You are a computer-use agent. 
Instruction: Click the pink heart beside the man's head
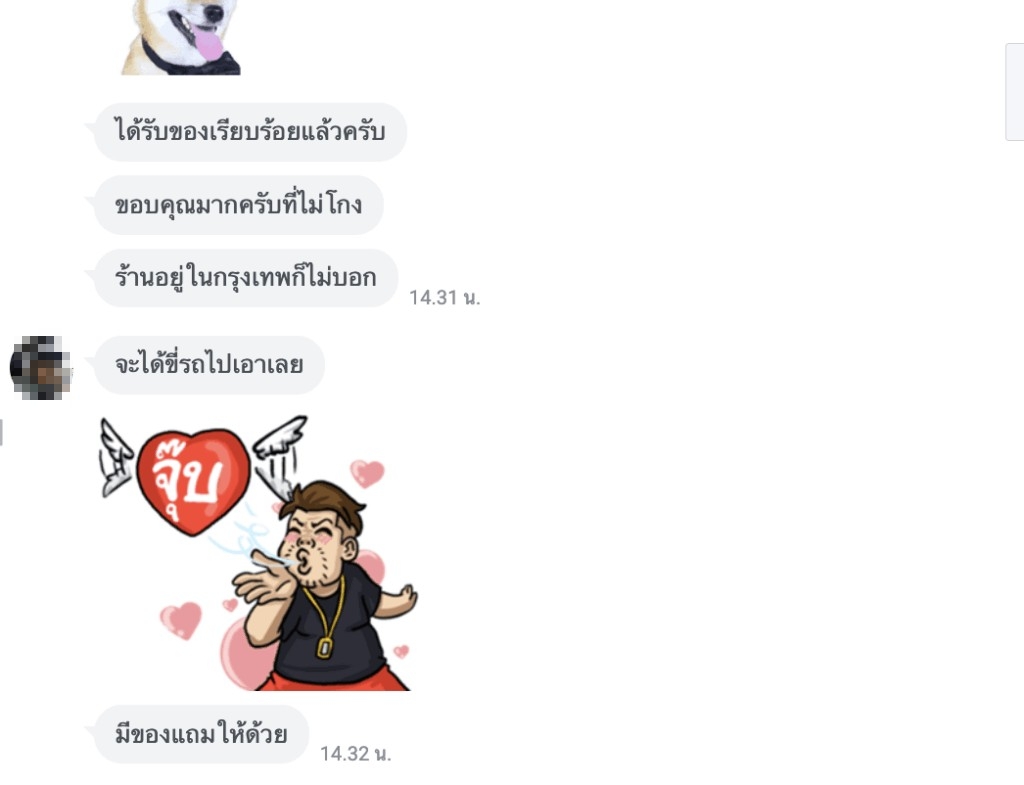click(x=367, y=473)
